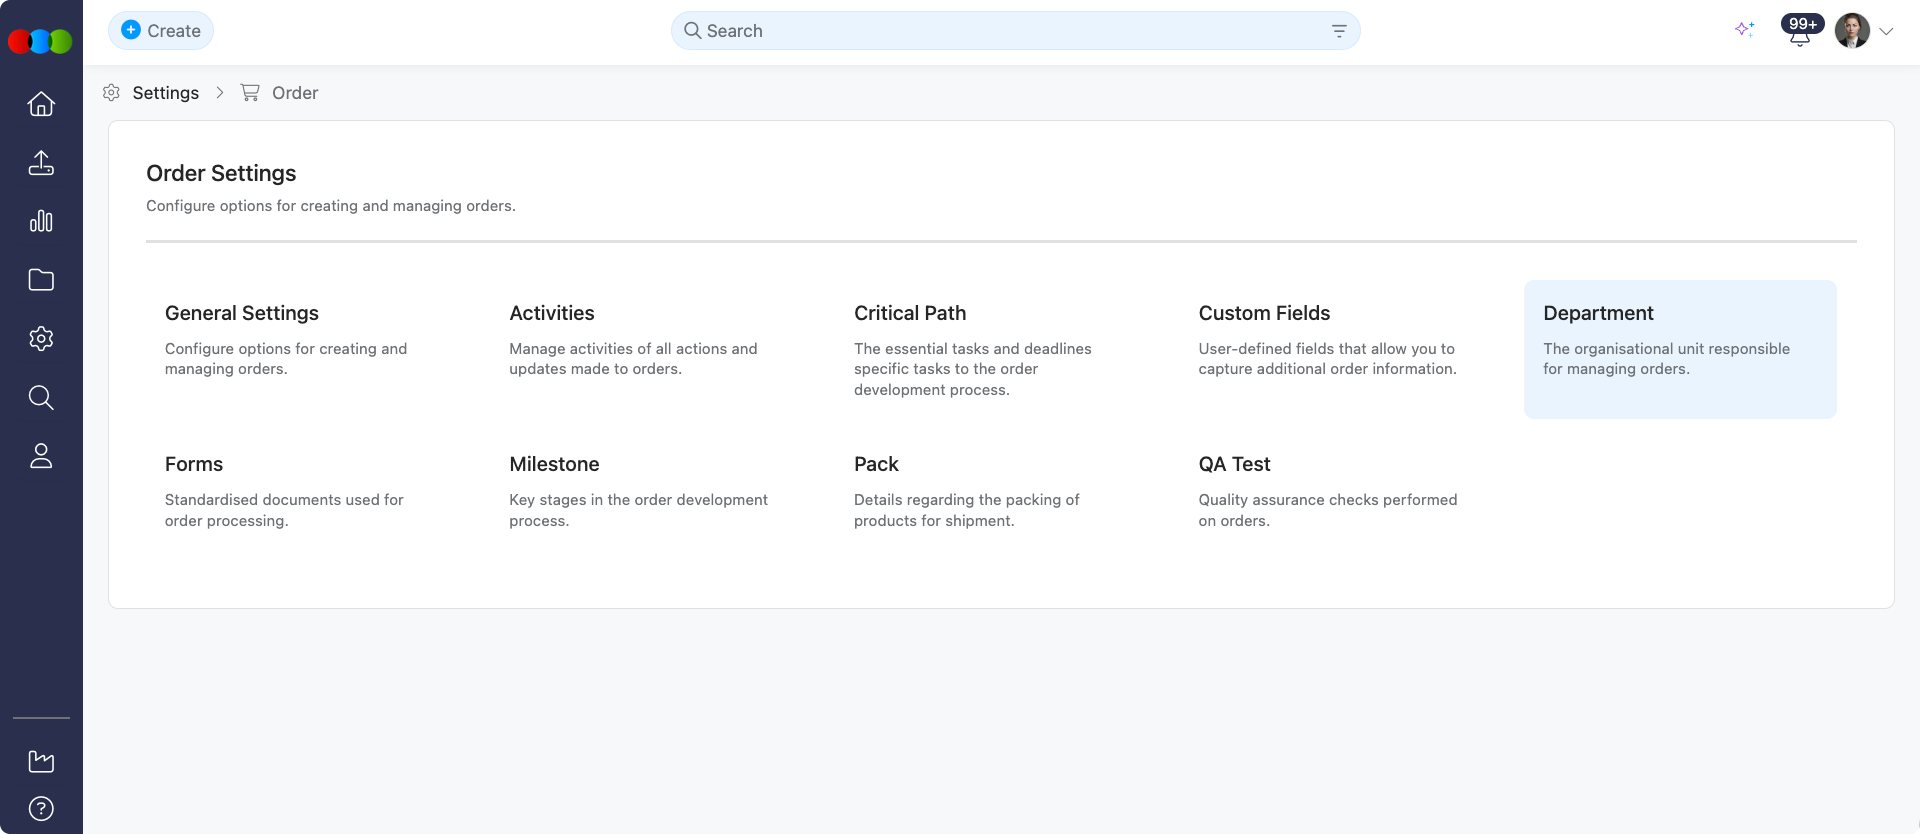Click the Create button
This screenshot has height=834, width=1920.
161,31
